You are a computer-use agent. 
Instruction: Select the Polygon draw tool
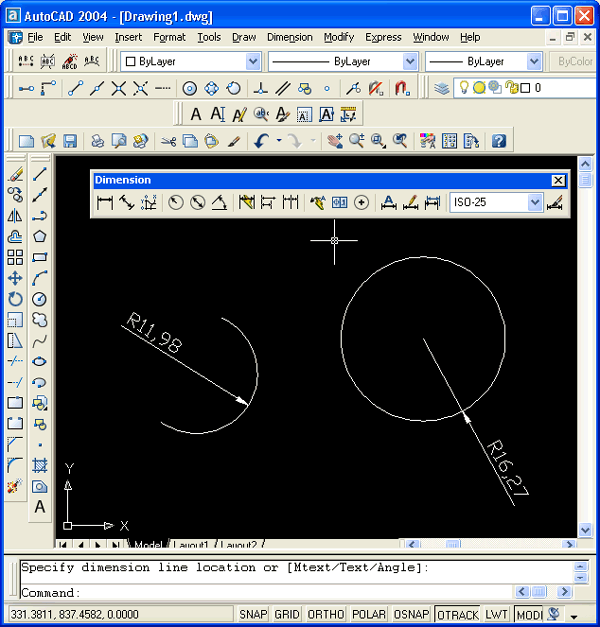coord(40,236)
